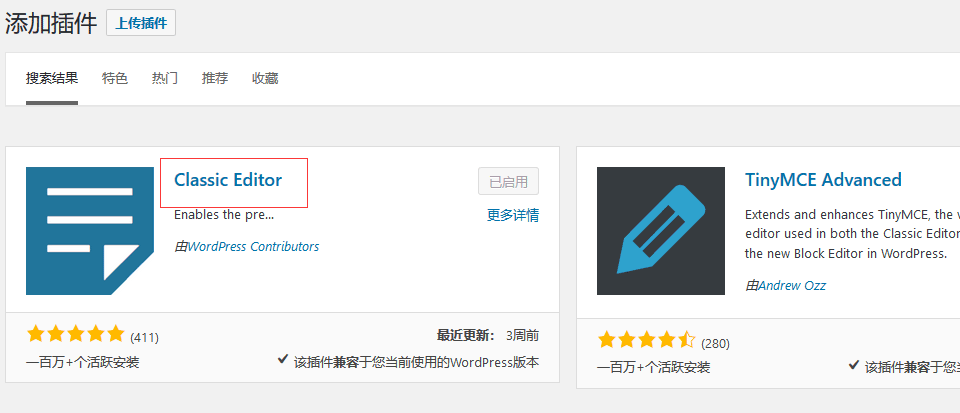
Task: Open the TinyMCE Advanced title link
Action: [823, 180]
